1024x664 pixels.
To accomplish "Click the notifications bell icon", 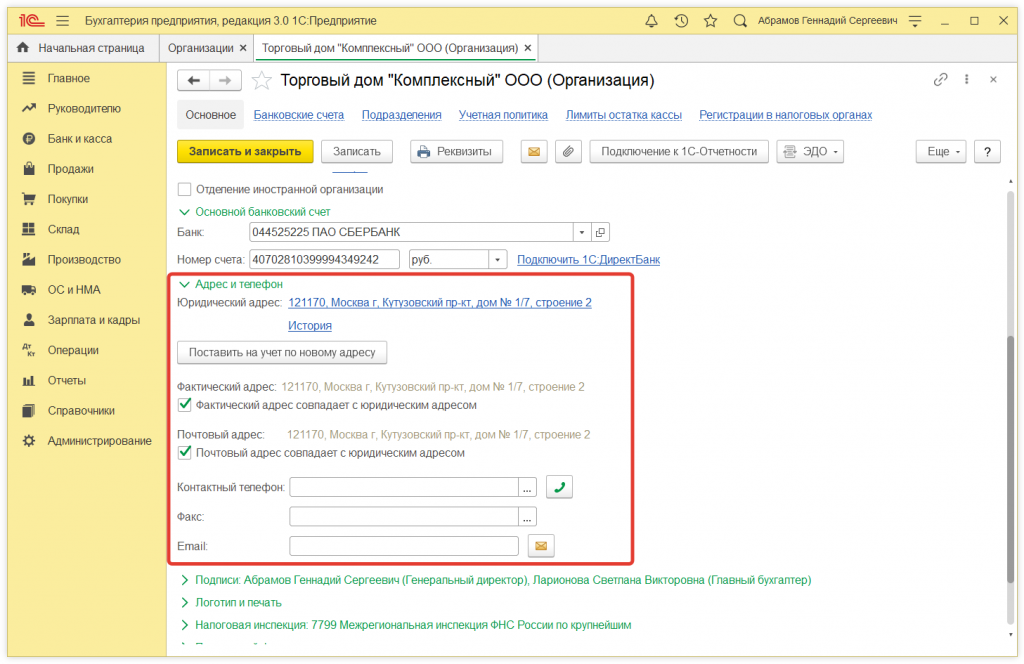I will pyautogui.click(x=652, y=20).
